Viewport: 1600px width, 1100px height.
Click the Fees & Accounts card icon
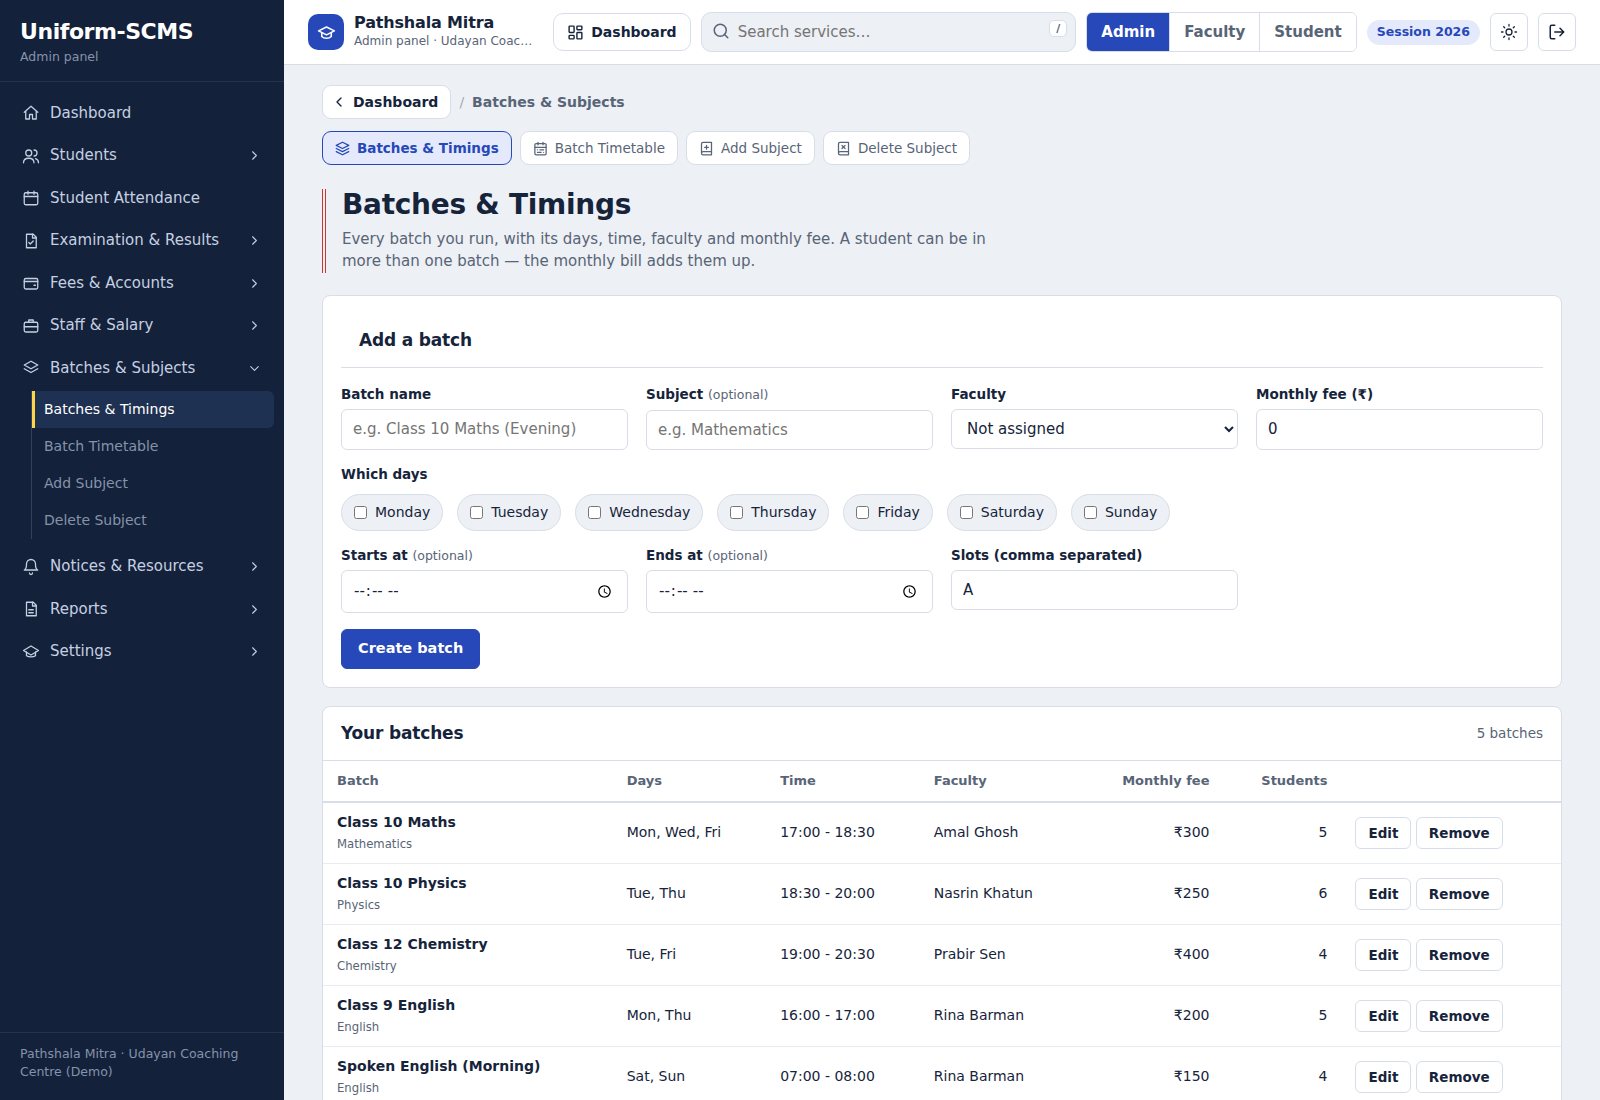(31, 283)
